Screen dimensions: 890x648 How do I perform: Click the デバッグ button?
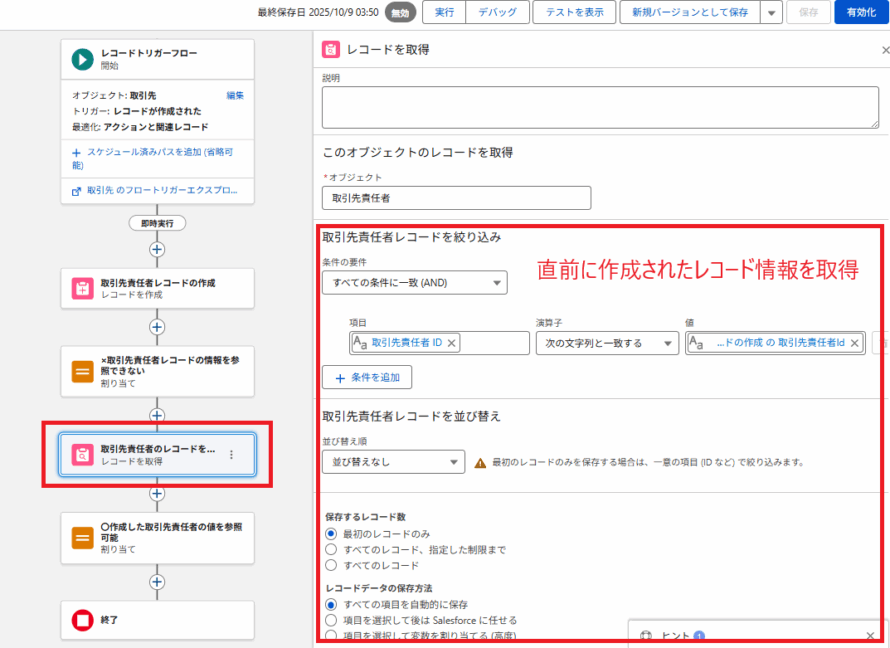(x=498, y=12)
